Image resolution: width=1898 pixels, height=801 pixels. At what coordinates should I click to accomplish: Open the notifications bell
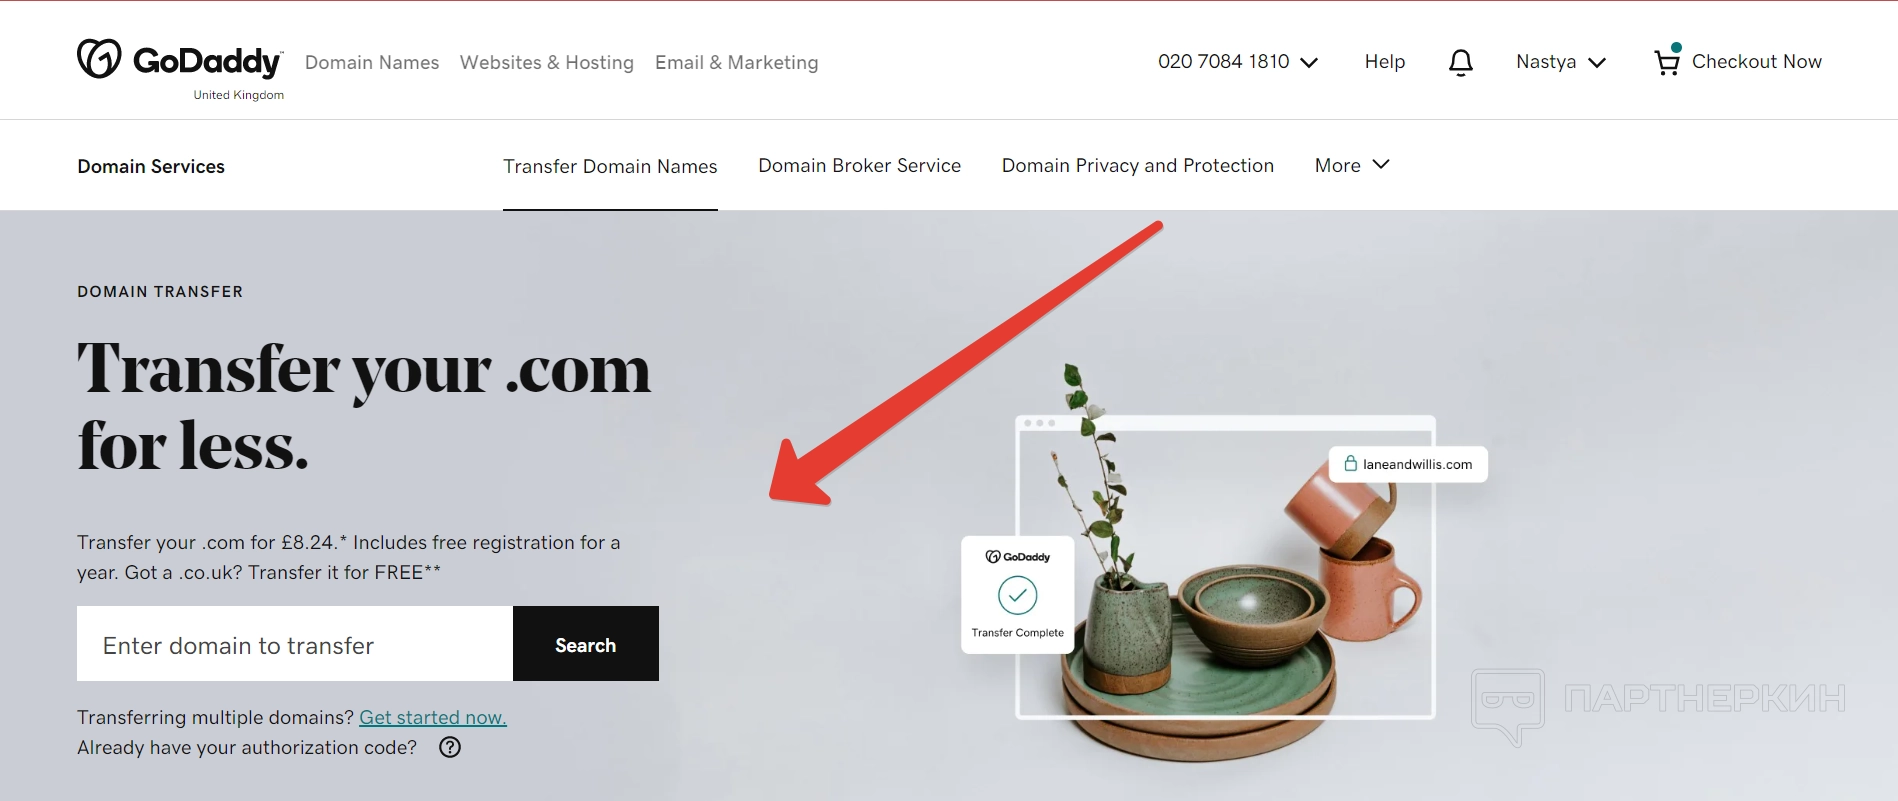pos(1460,62)
